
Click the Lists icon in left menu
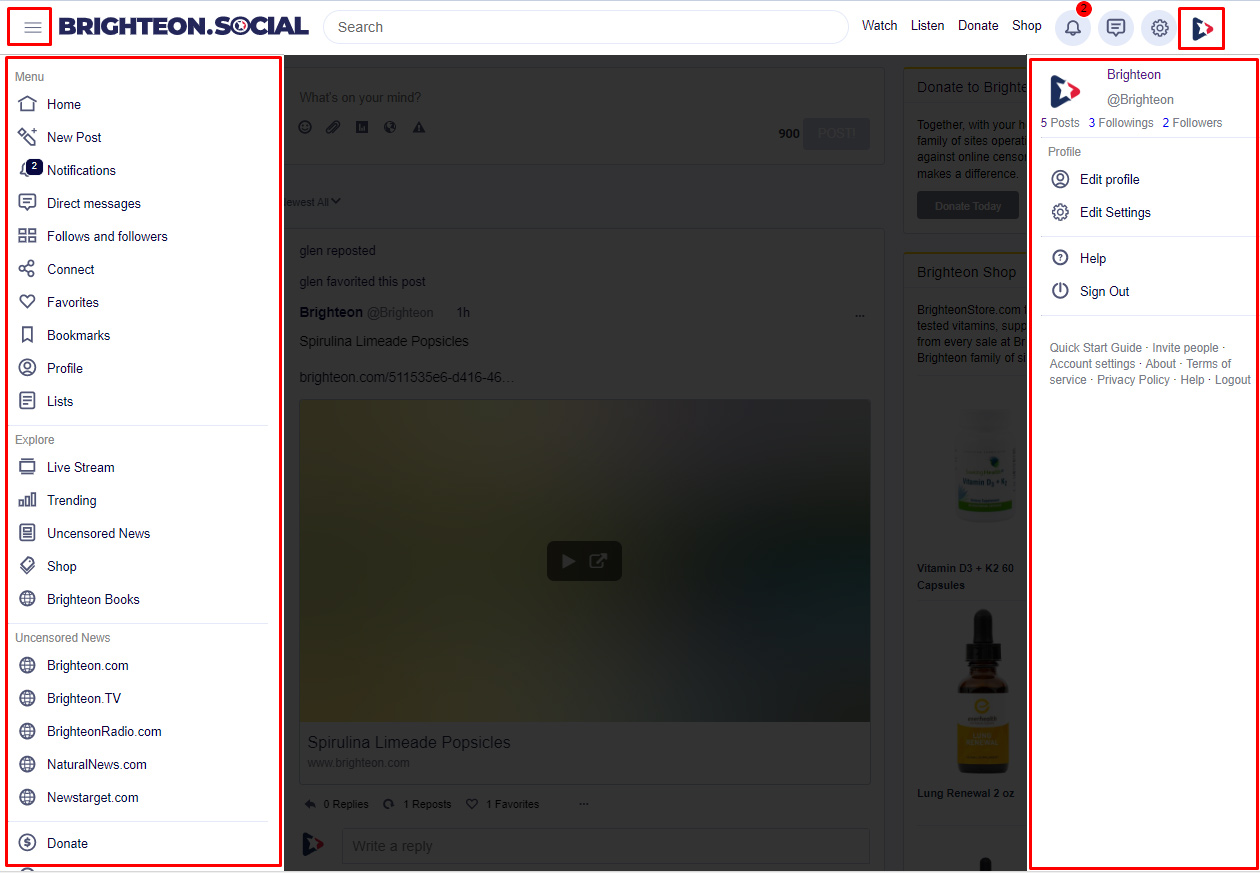27,401
